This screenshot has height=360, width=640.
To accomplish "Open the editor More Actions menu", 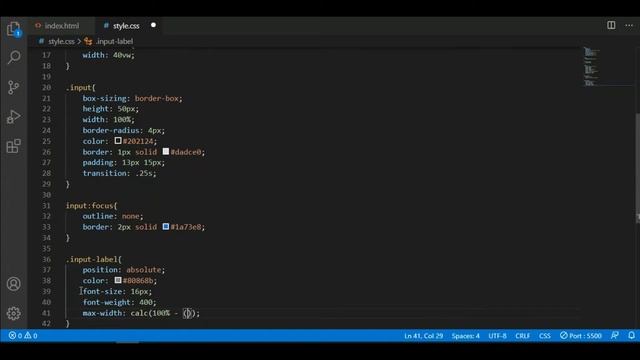I will coord(629,25).
